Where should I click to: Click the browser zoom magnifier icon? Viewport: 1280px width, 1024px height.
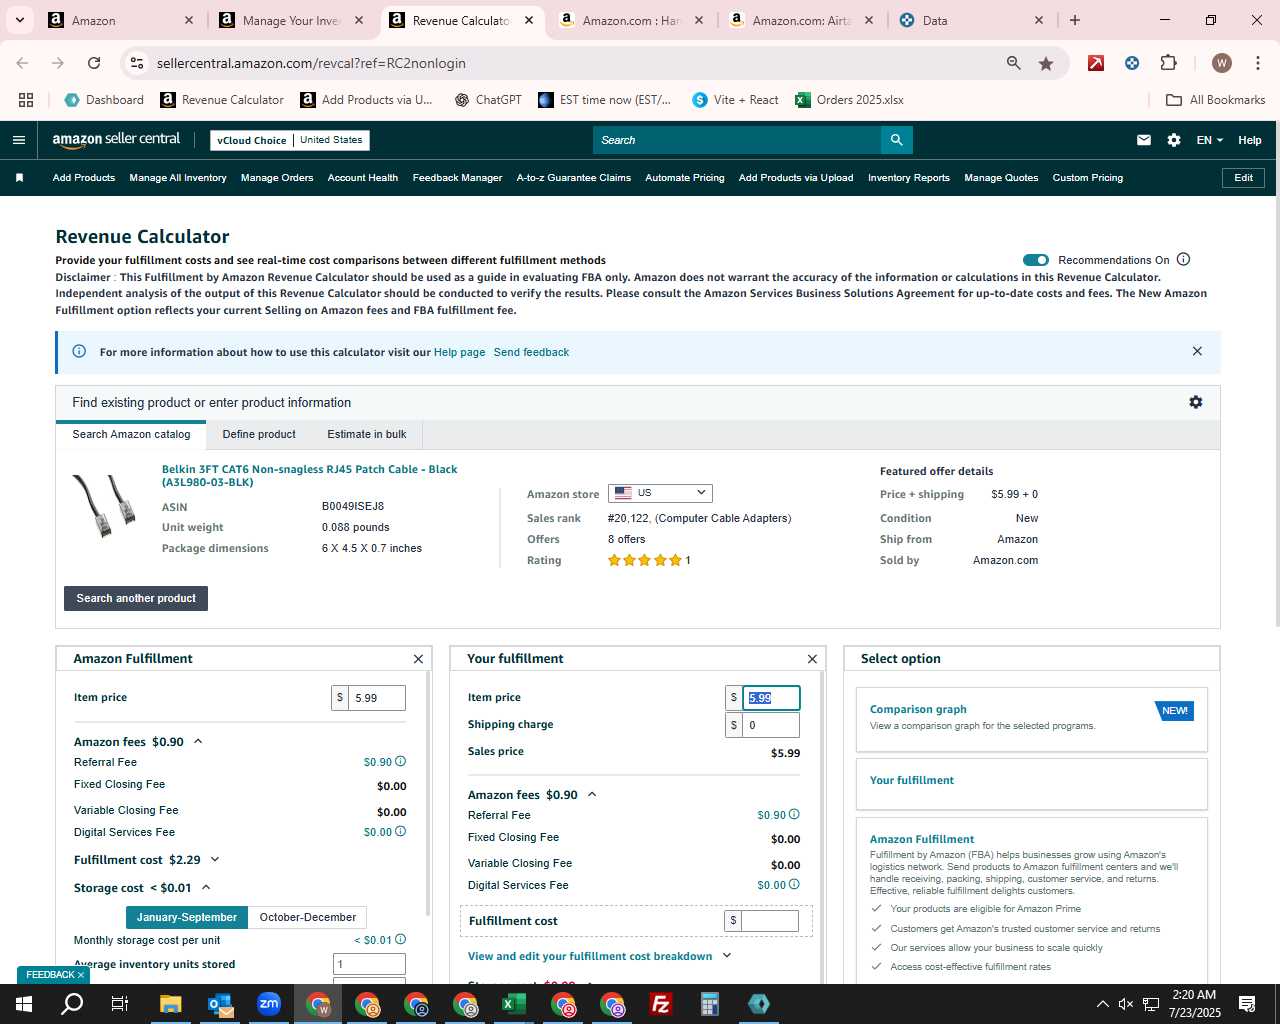[x=1014, y=63]
